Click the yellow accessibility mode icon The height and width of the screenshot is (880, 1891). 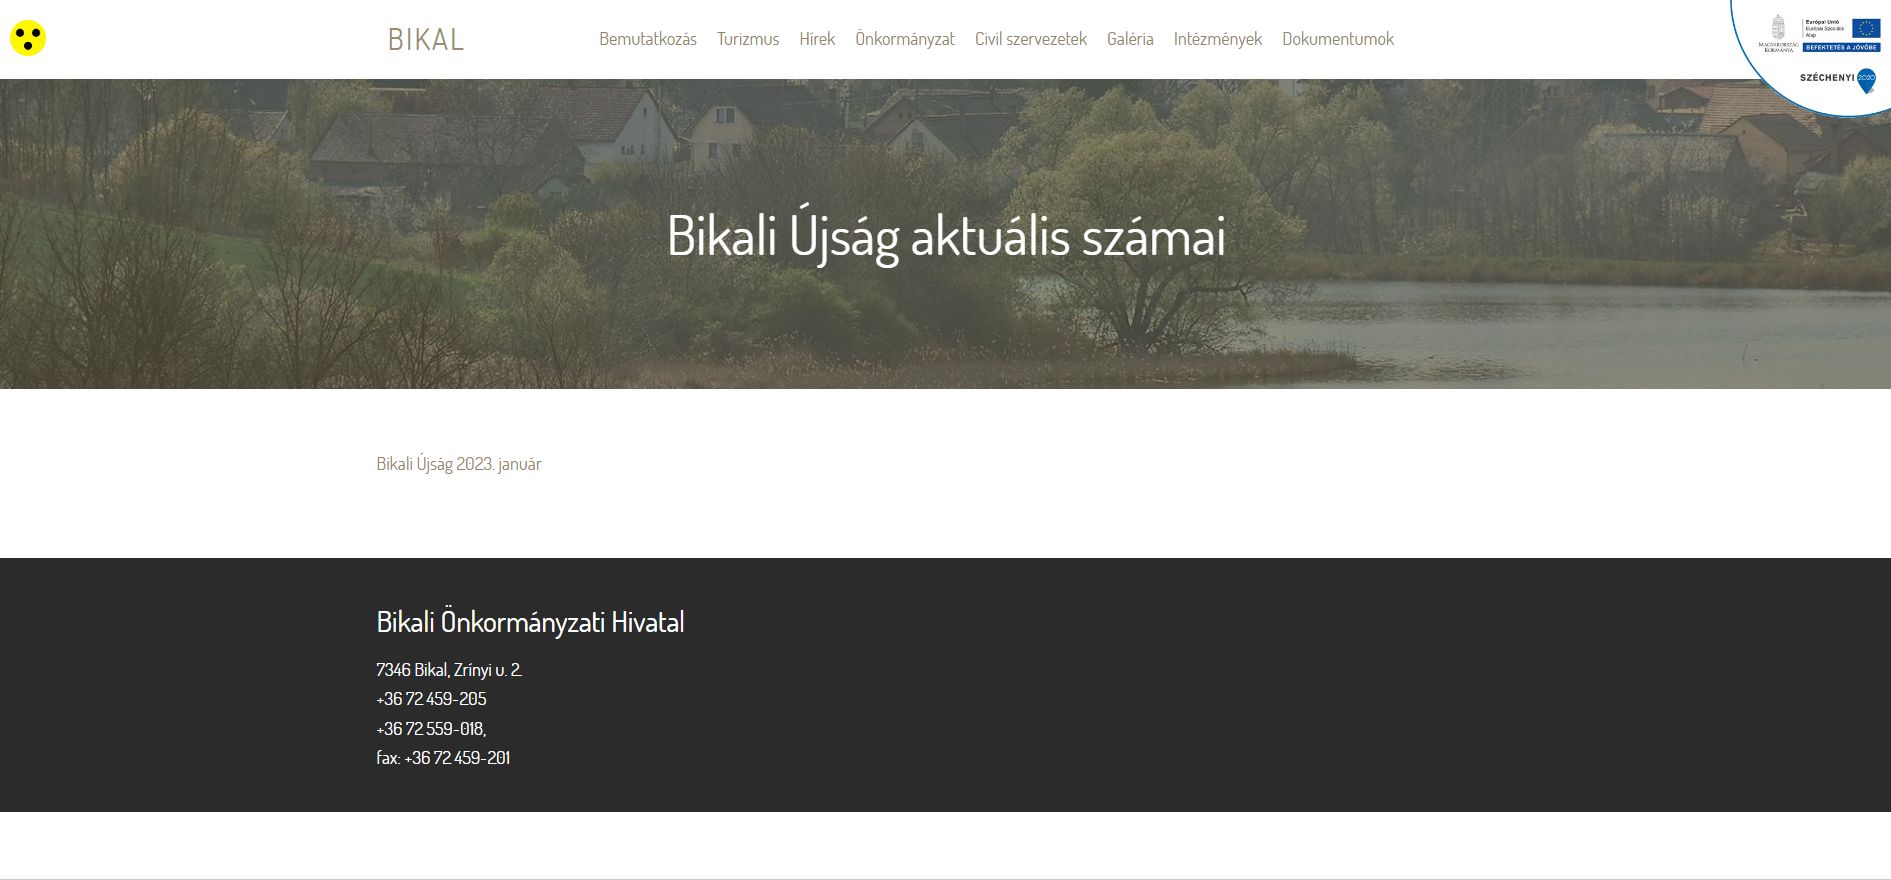pos(28,39)
